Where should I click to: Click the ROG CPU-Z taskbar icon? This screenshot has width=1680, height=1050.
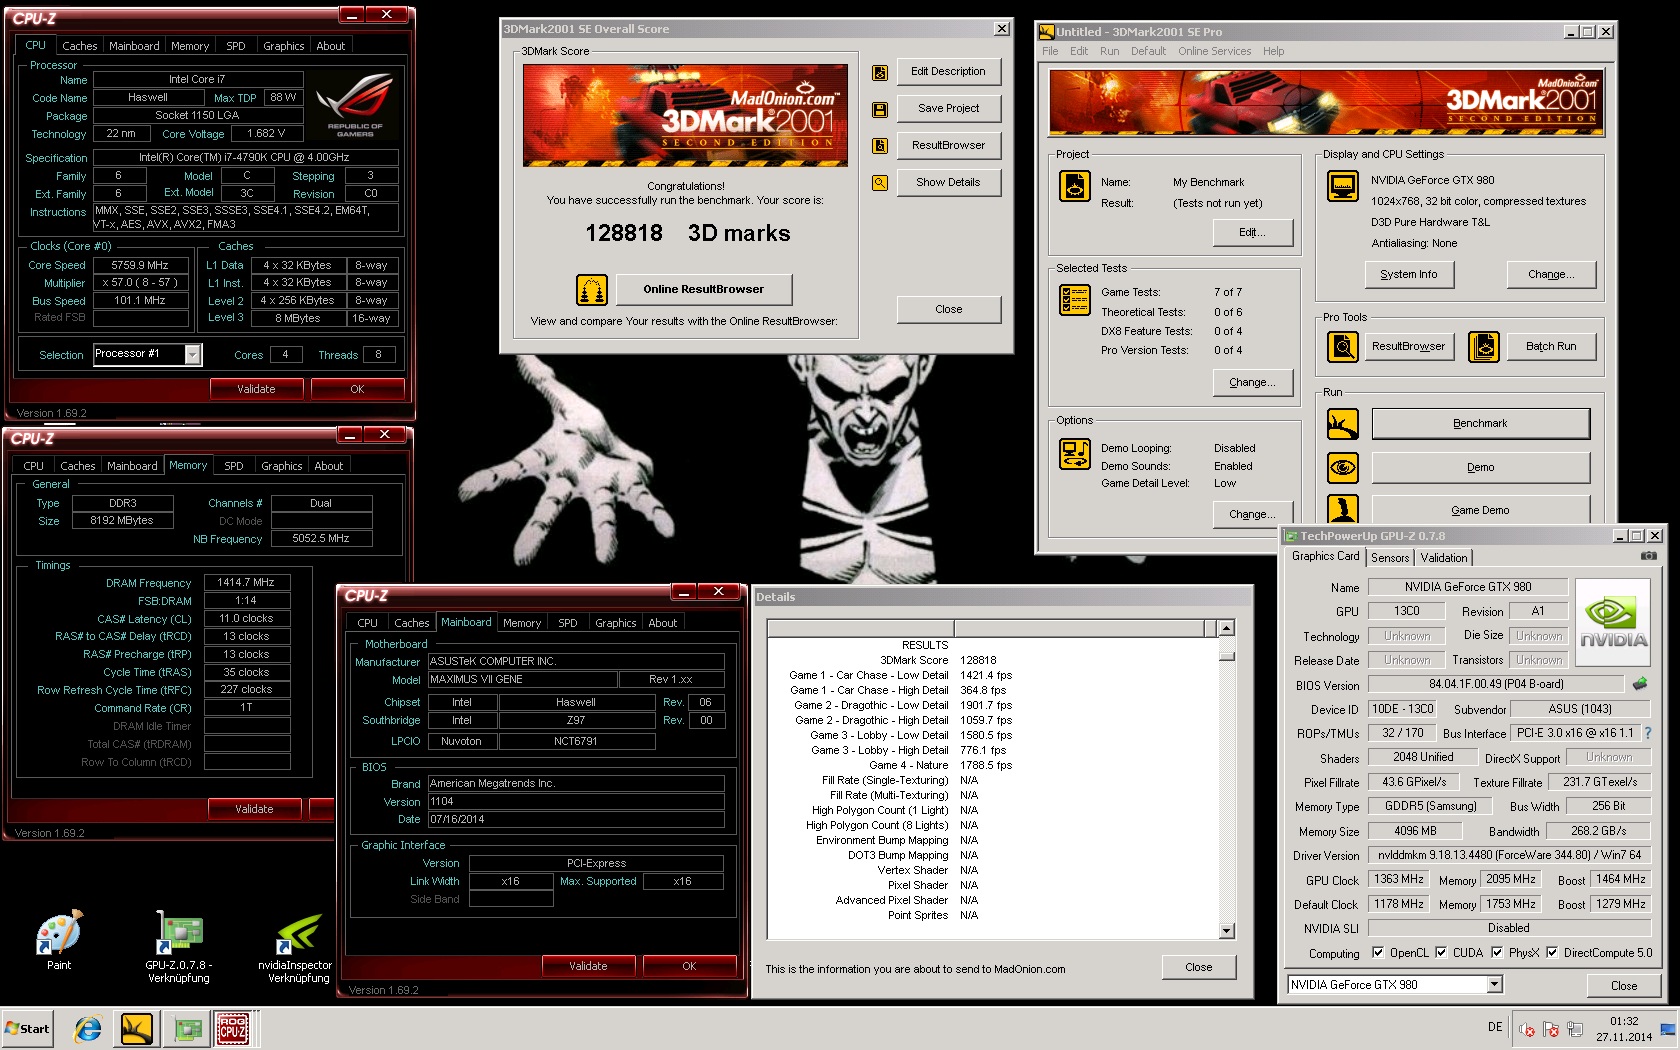coord(234,1028)
